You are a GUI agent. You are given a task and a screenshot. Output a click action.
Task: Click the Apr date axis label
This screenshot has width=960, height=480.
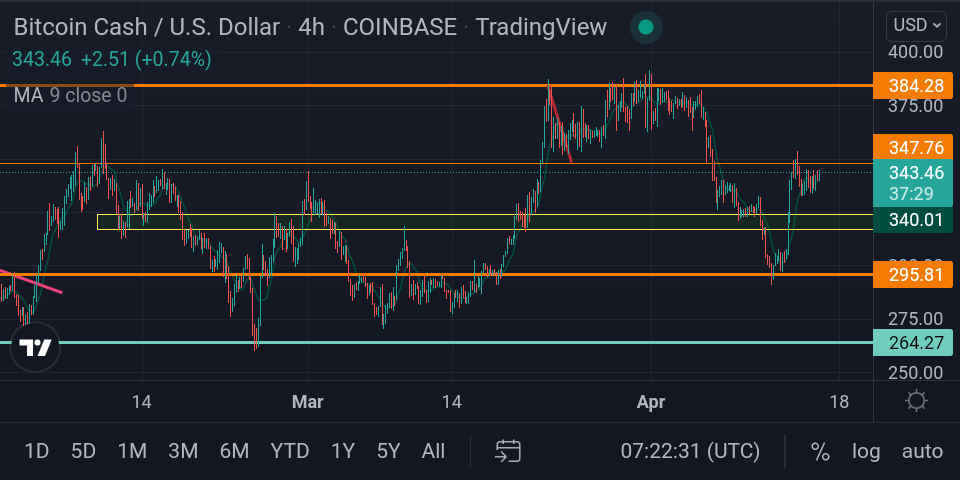click(x=651, y=402)
